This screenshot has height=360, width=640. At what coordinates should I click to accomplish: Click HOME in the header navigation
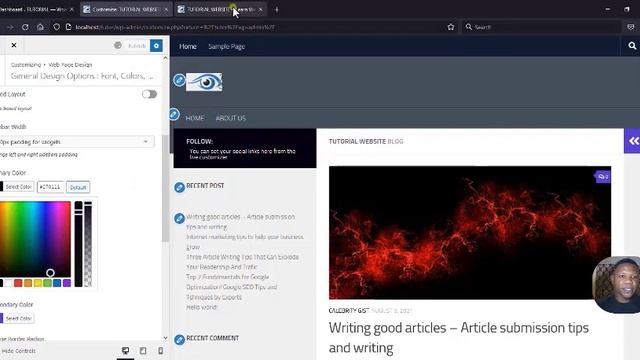click(x=195, y=118)
